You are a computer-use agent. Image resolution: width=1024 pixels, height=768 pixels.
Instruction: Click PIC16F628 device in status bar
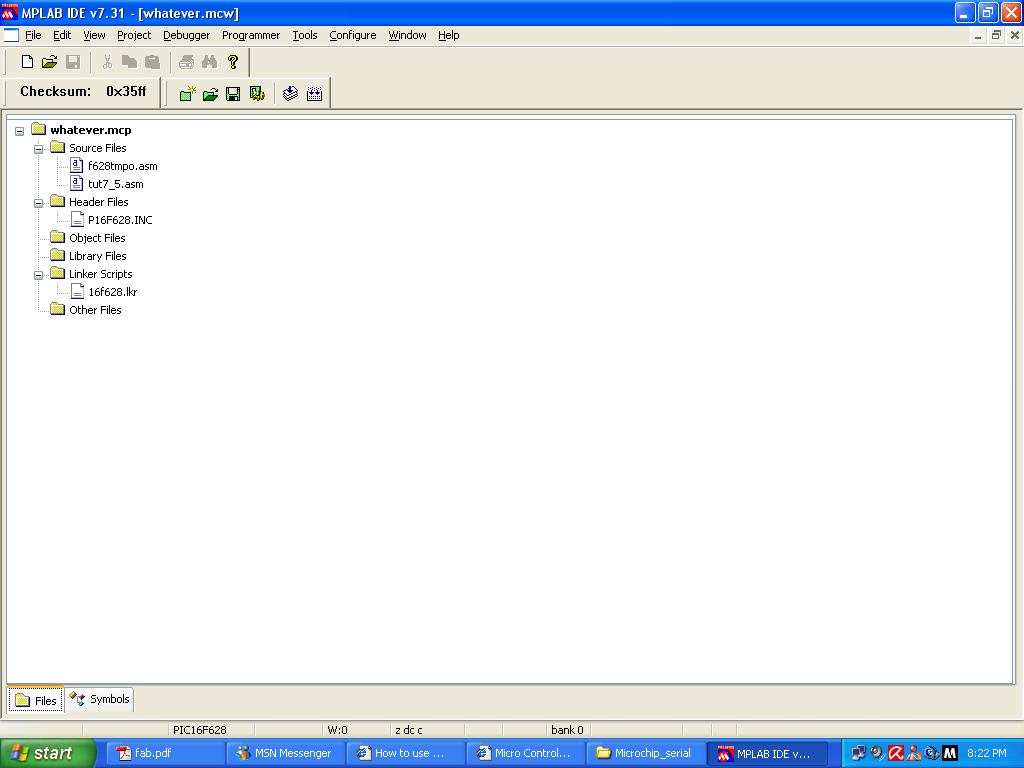pyautogui.click(x=200, y=730)
